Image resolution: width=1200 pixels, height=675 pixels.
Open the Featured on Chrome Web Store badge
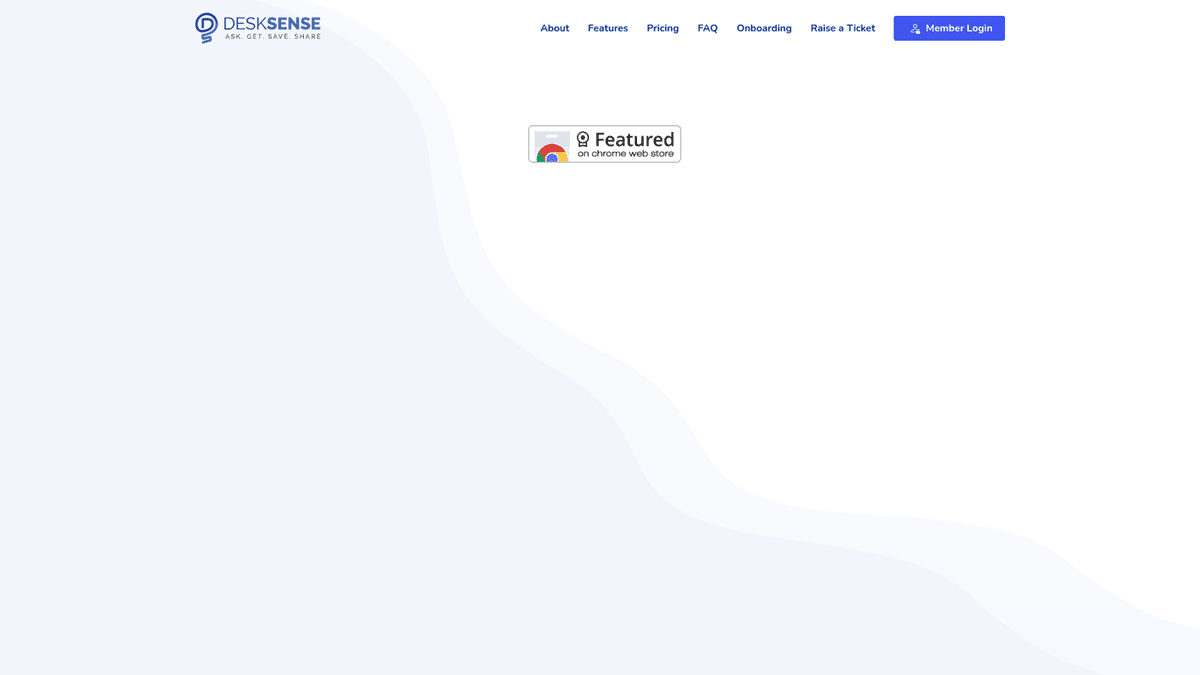pyautogui.click(x=605, y=144)
